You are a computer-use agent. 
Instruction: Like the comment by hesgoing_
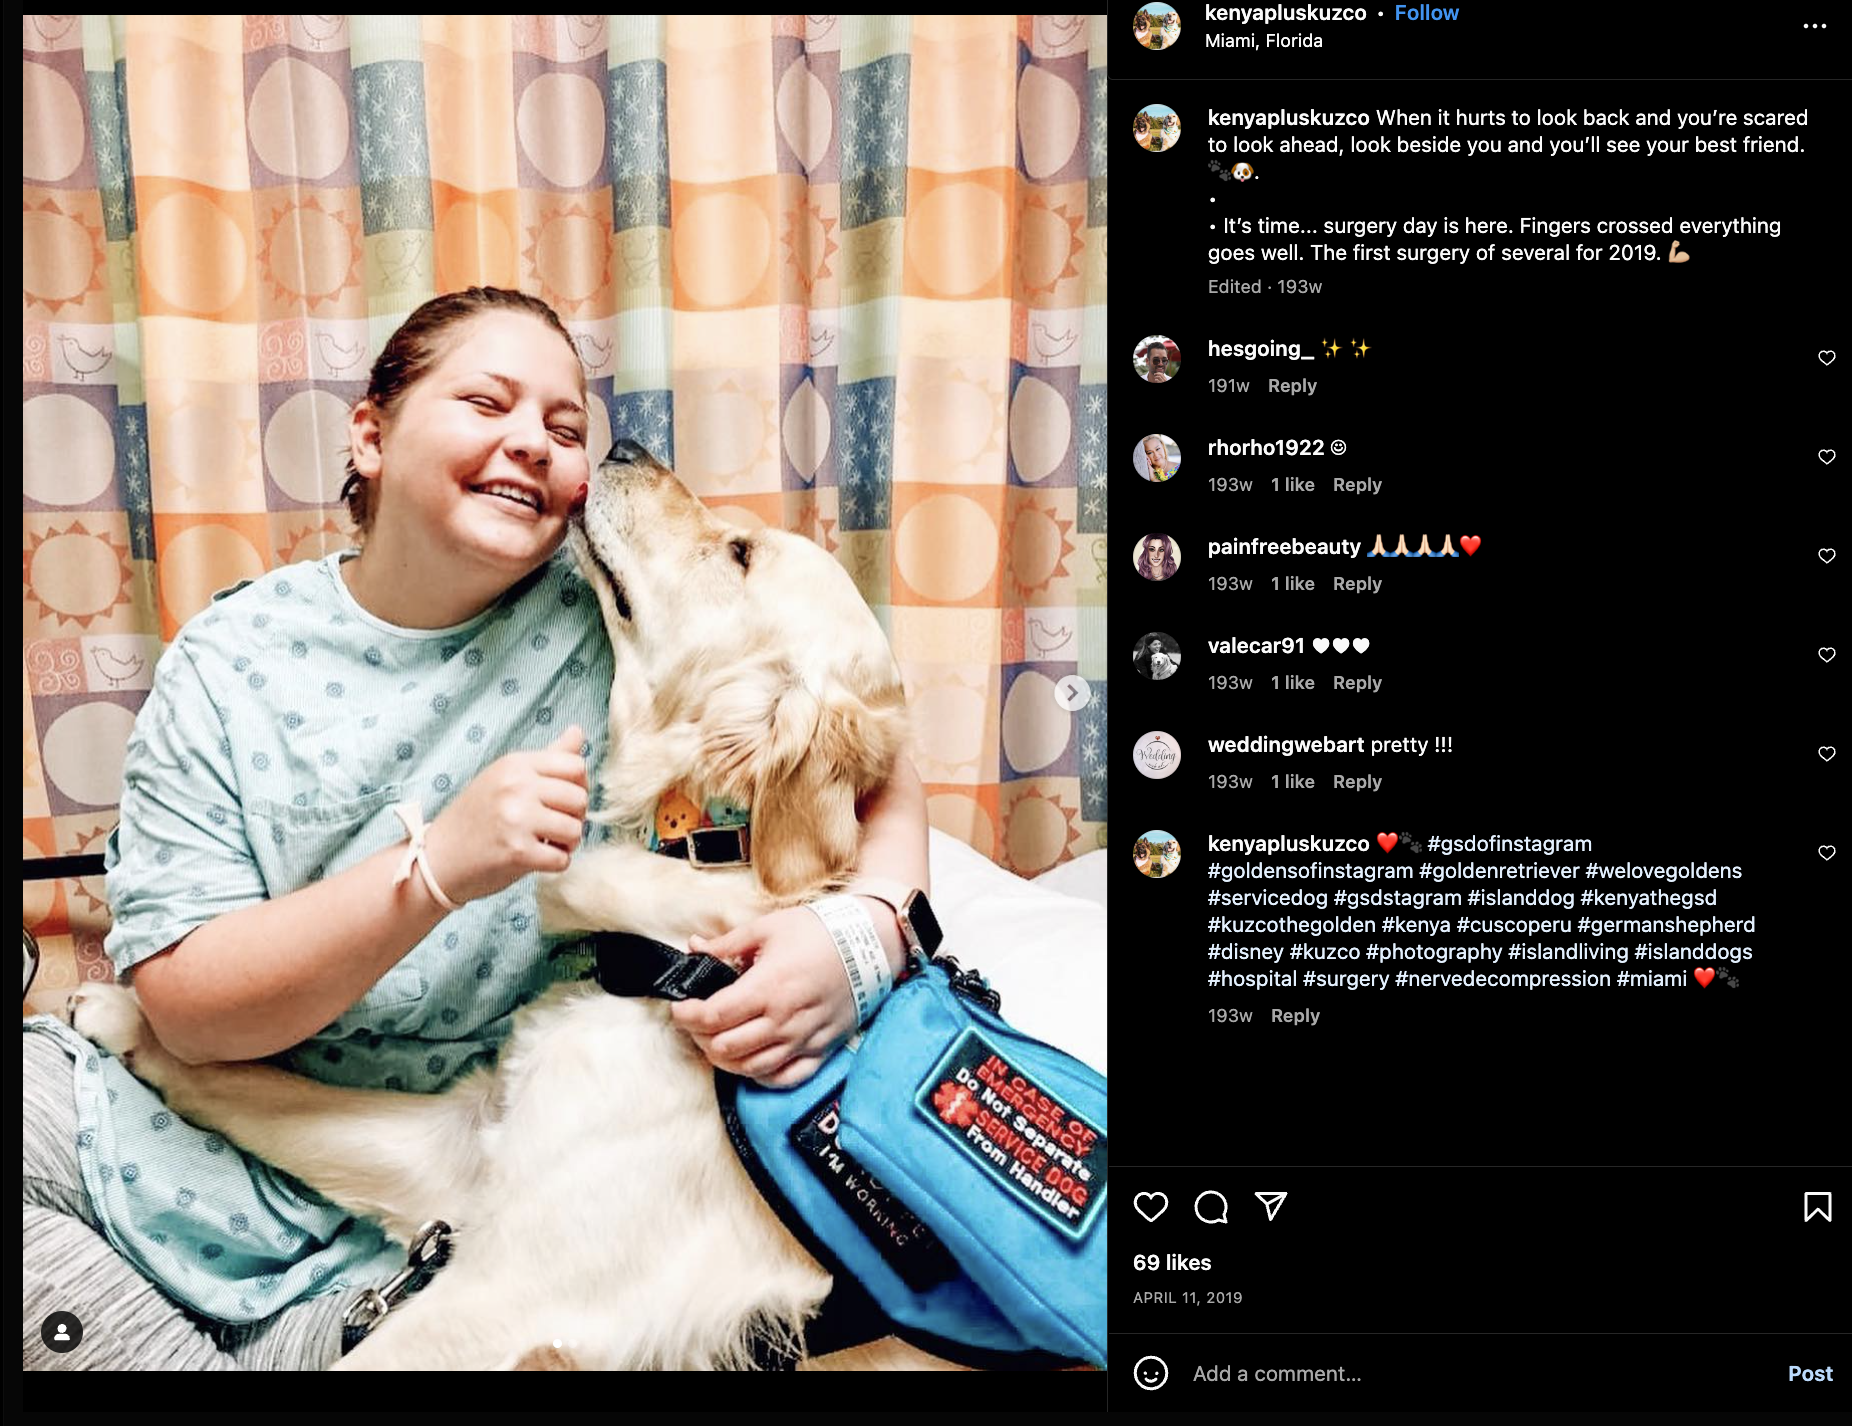click(1826, 358)
